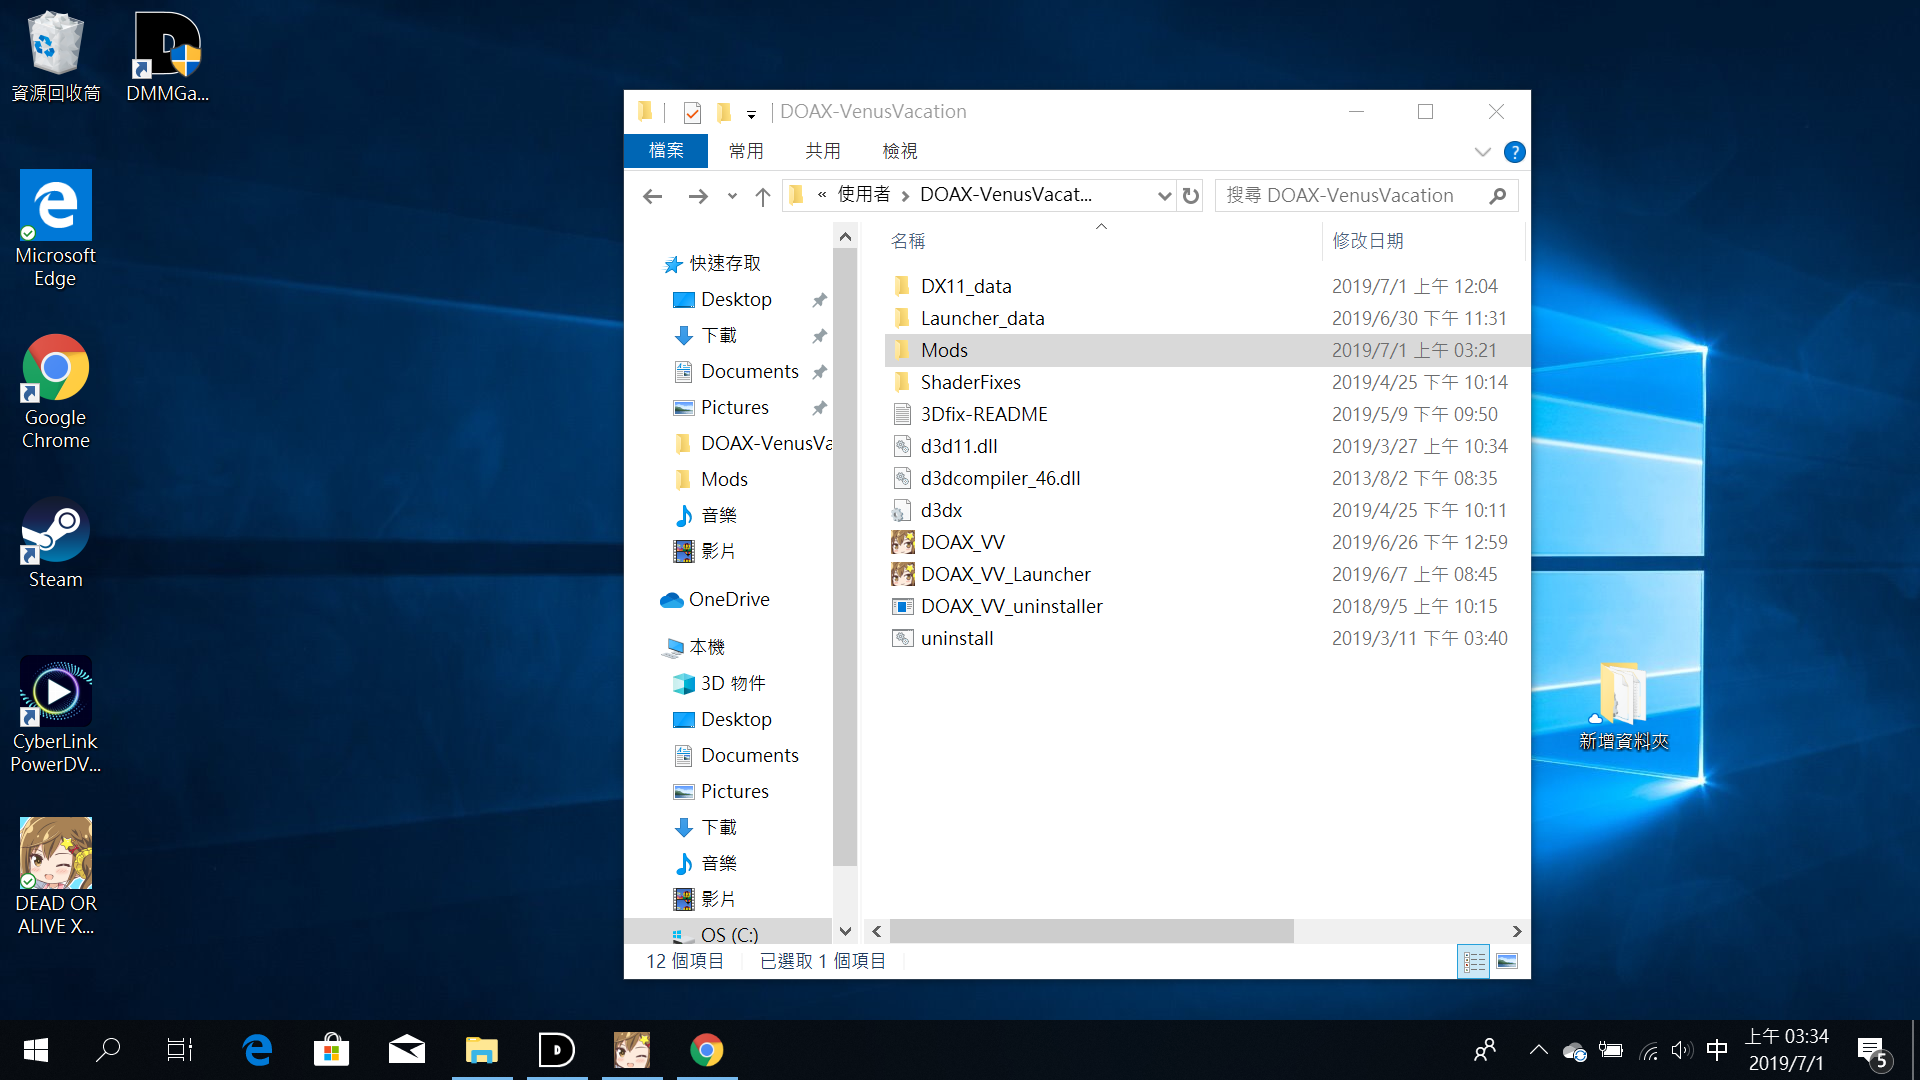This screenshot has height=1080, width=1920.
Task: Open Task View on the taskbar
Action: pos(180,1050)
